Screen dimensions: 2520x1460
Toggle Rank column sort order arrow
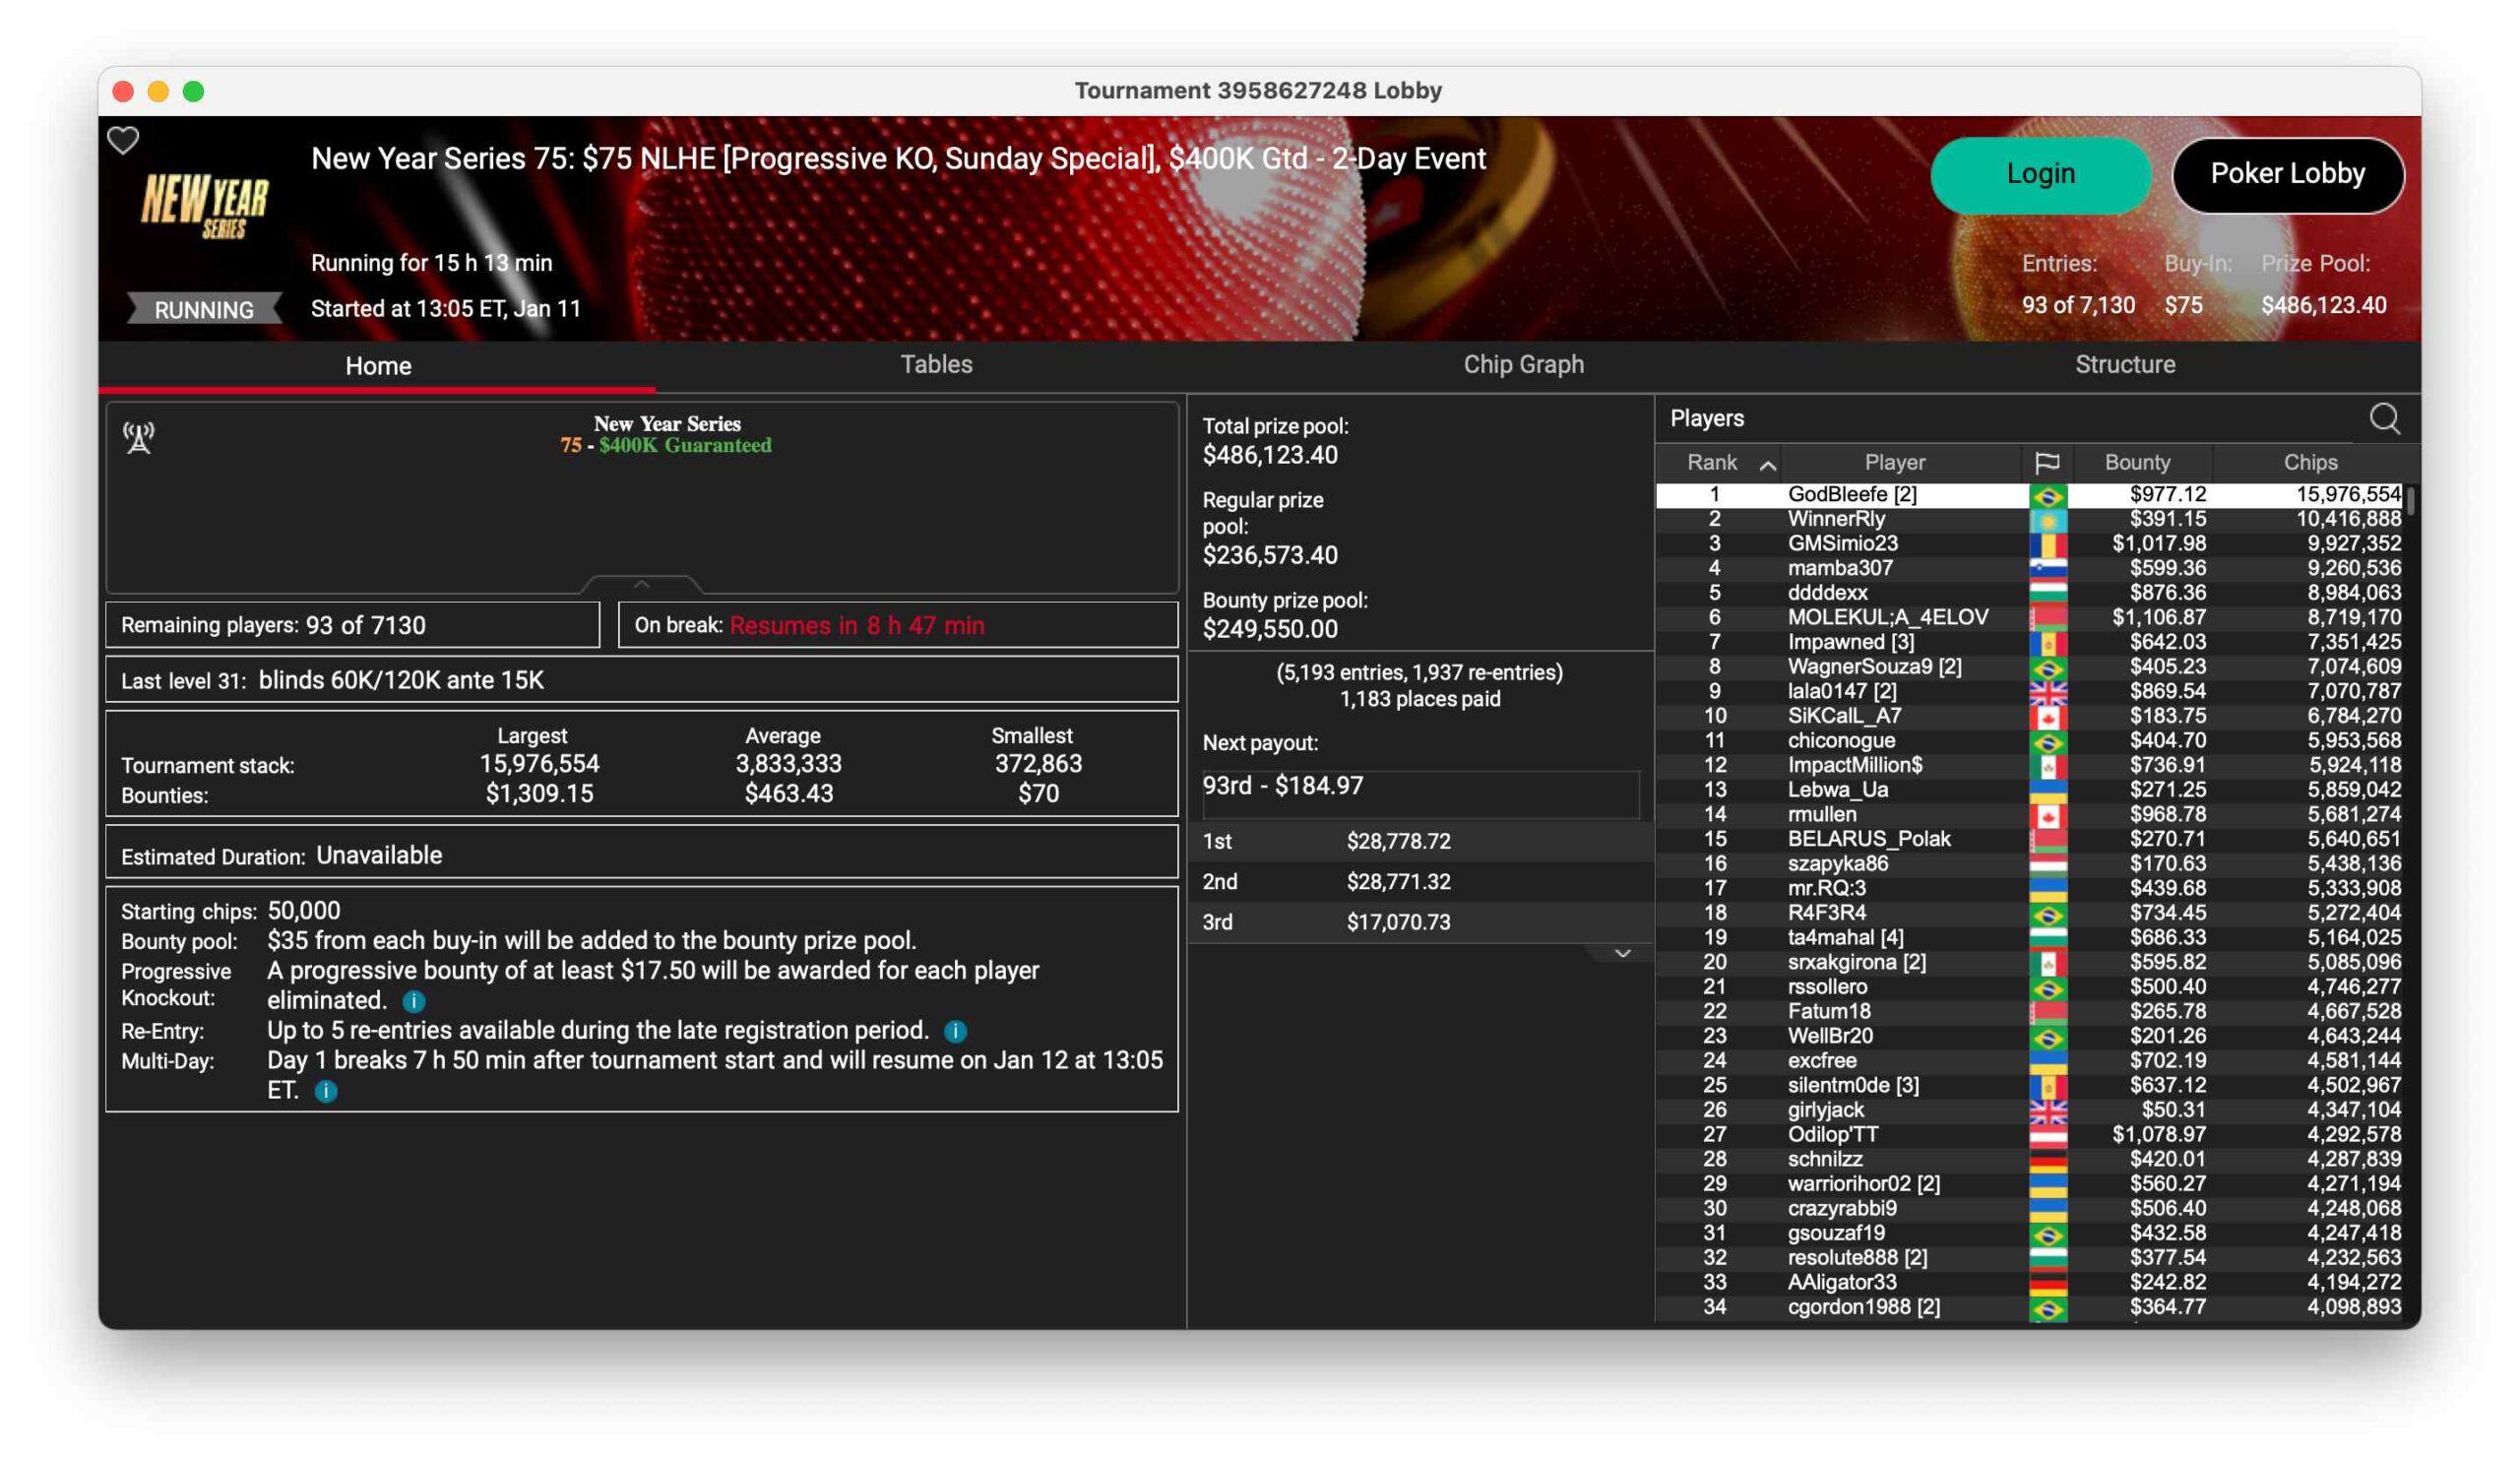click(x=1767, y=465)
